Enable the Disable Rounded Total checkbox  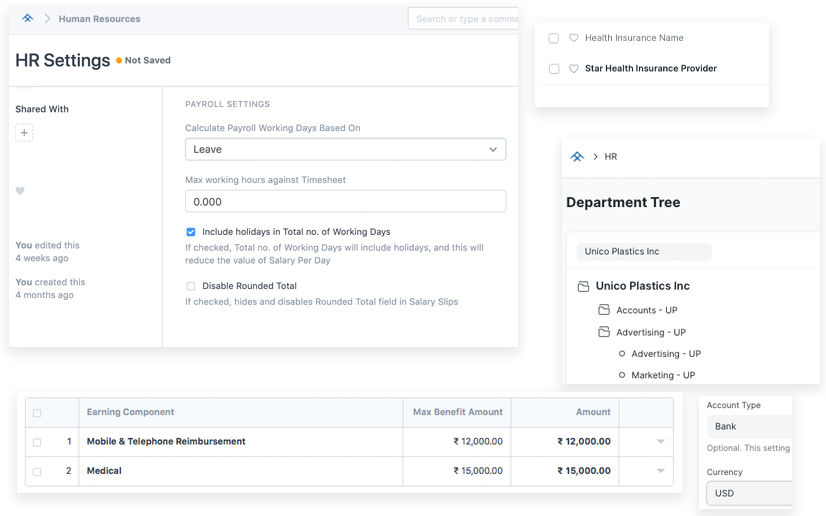(x=191, y=286)
